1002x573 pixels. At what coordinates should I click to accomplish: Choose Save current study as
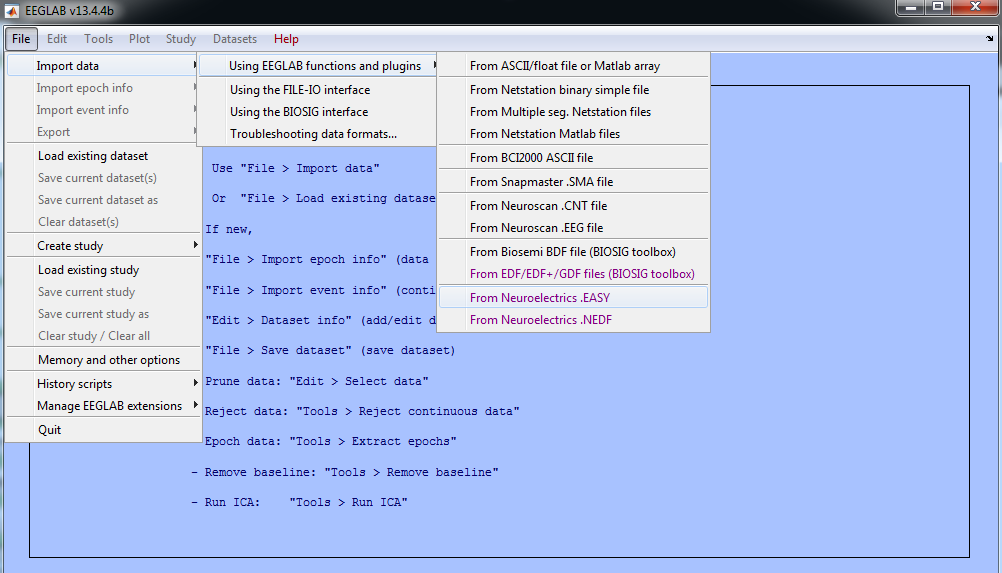[104, 314]
